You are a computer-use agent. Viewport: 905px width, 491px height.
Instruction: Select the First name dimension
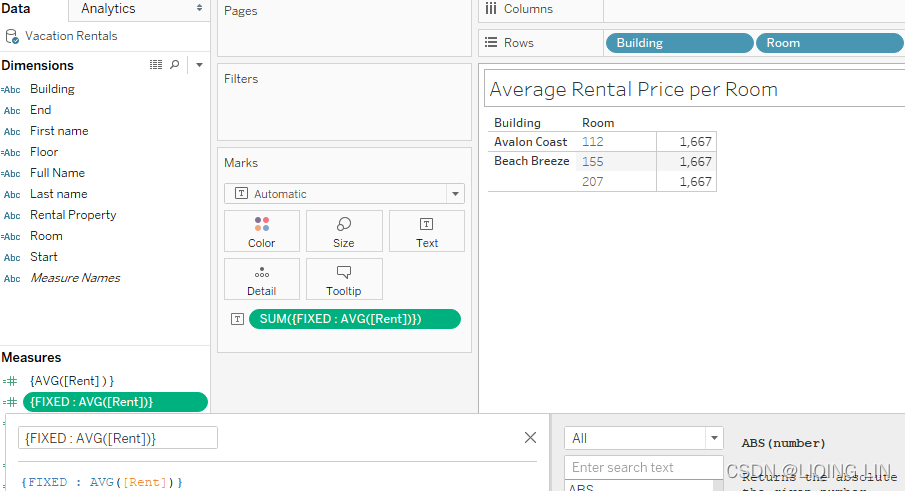59,131
